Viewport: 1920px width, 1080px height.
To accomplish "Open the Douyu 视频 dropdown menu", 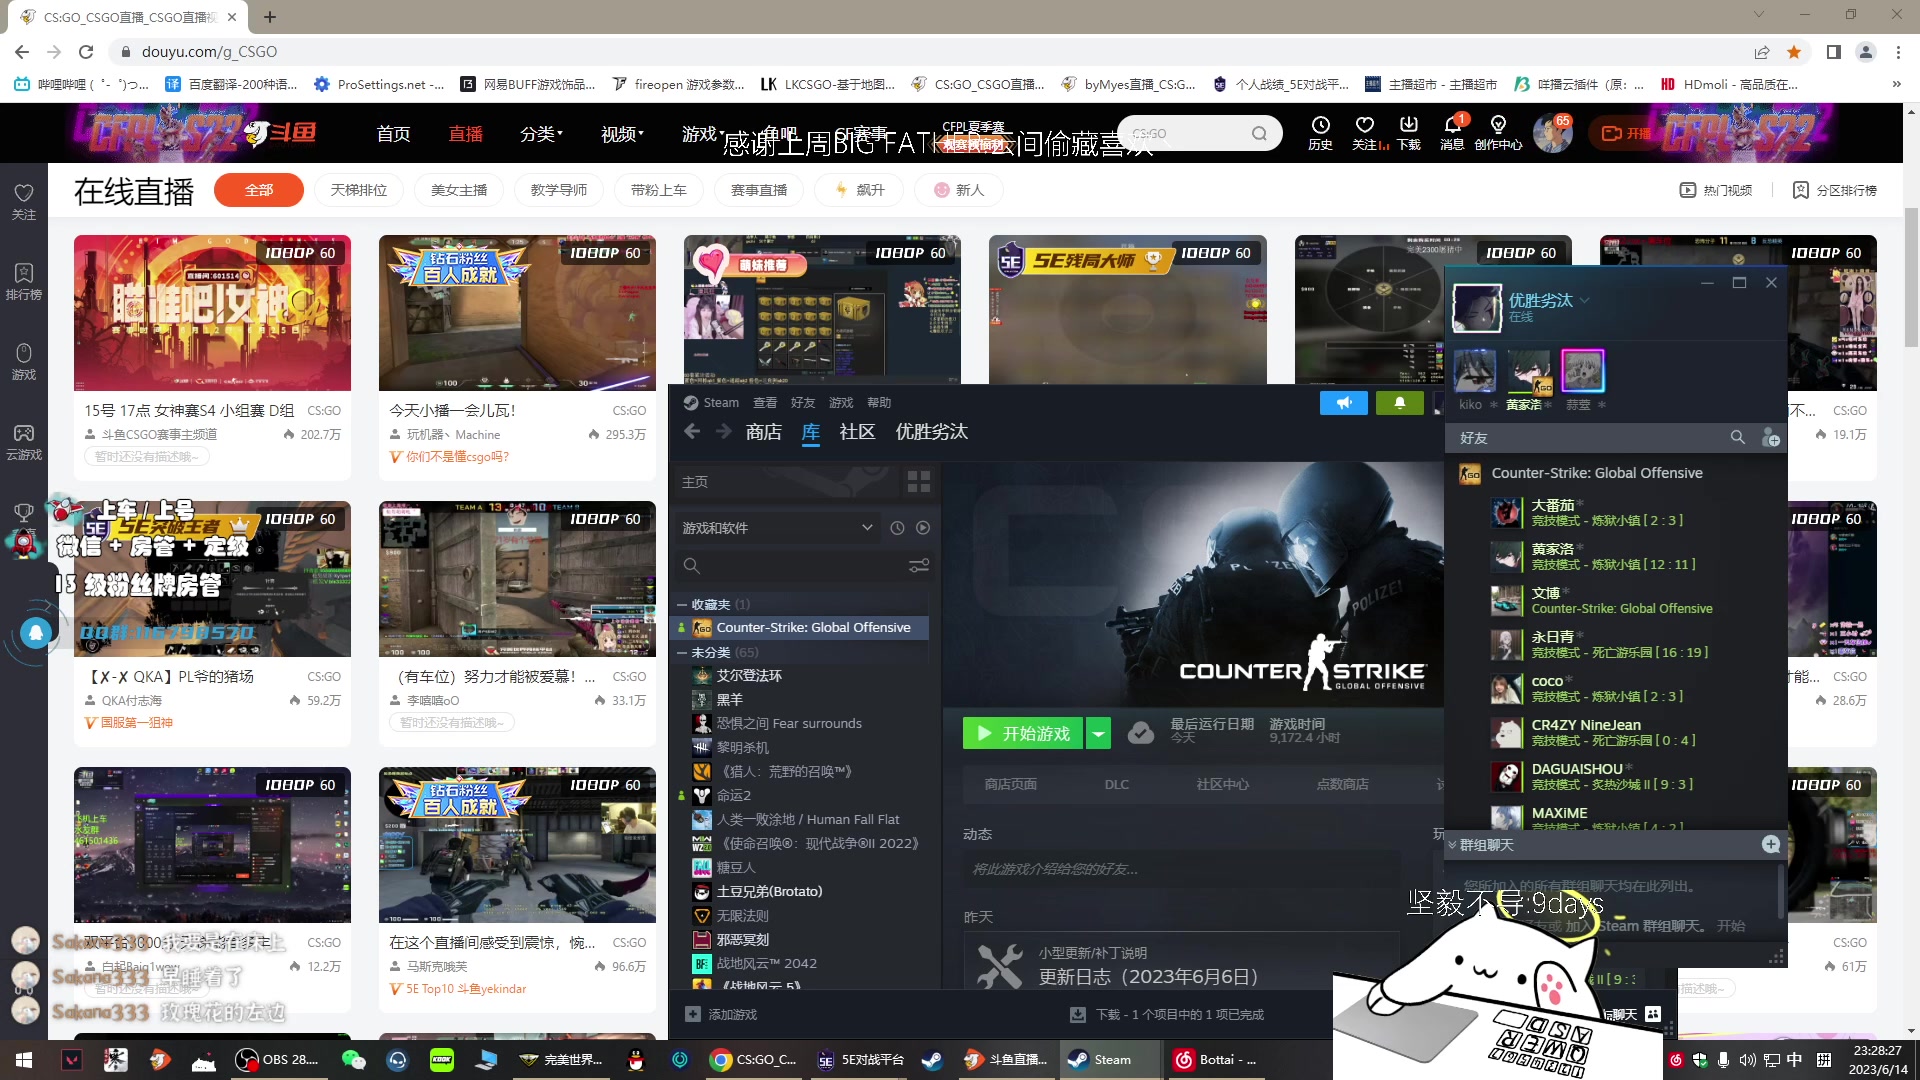I will pos(622,133).
